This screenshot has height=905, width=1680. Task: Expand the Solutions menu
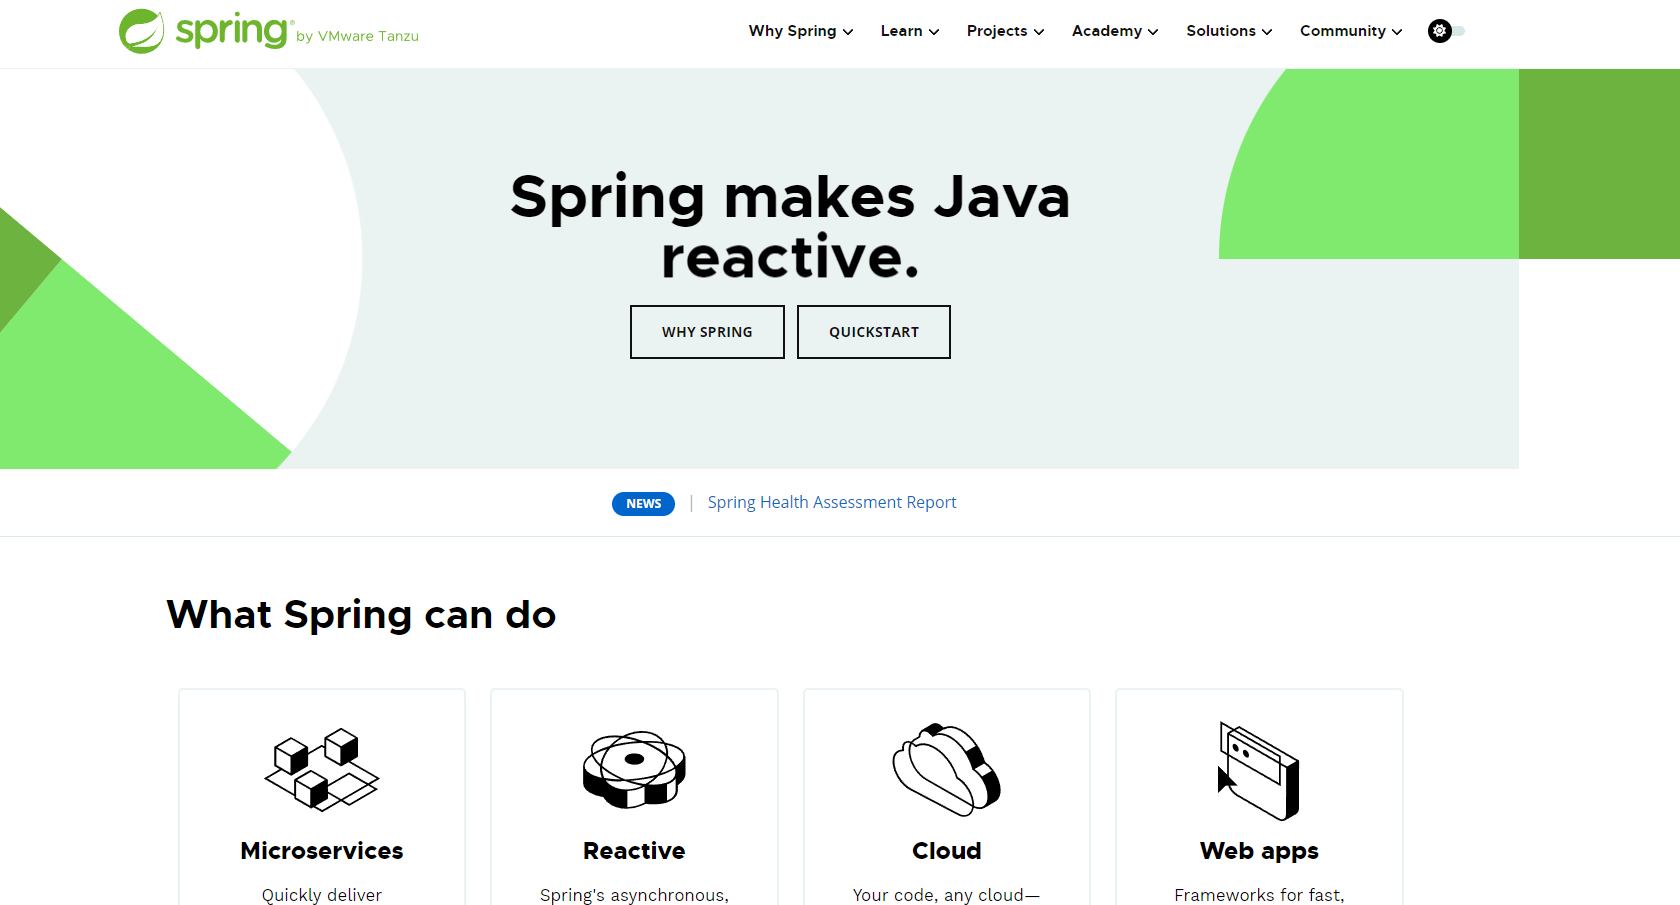tap(1229, 31)
